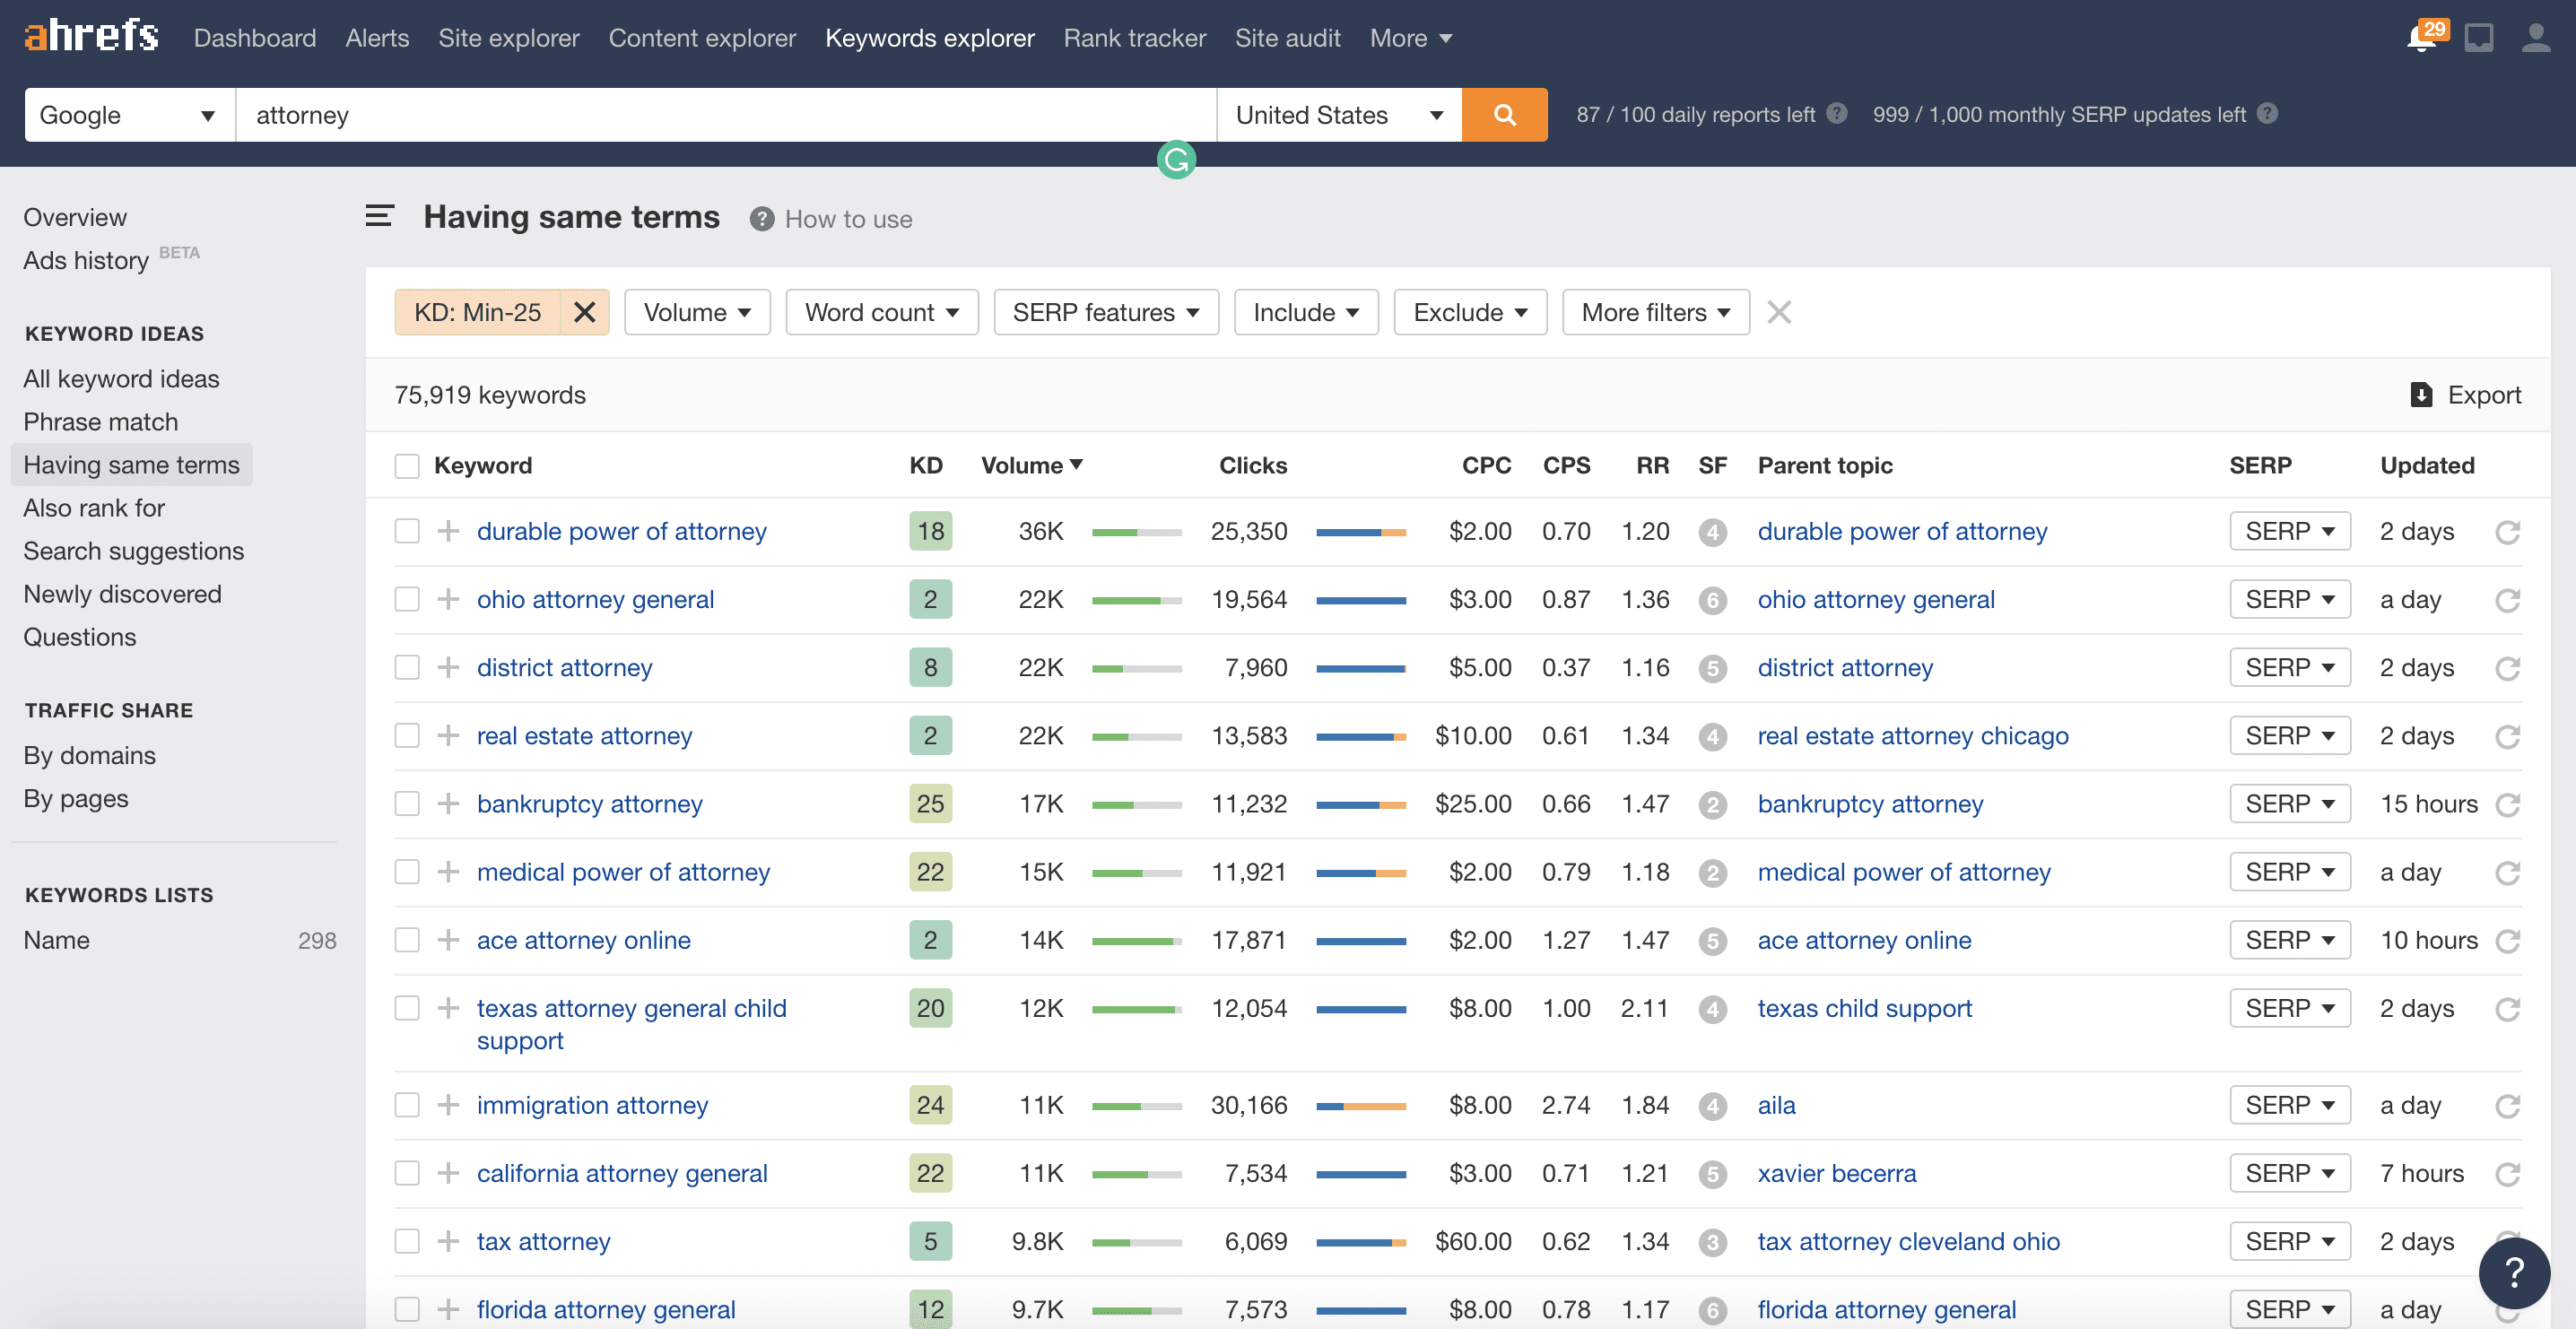Add immigration attorney with plus icon
Screen dimensions: 2576x1329
(x=448, y=1105)
